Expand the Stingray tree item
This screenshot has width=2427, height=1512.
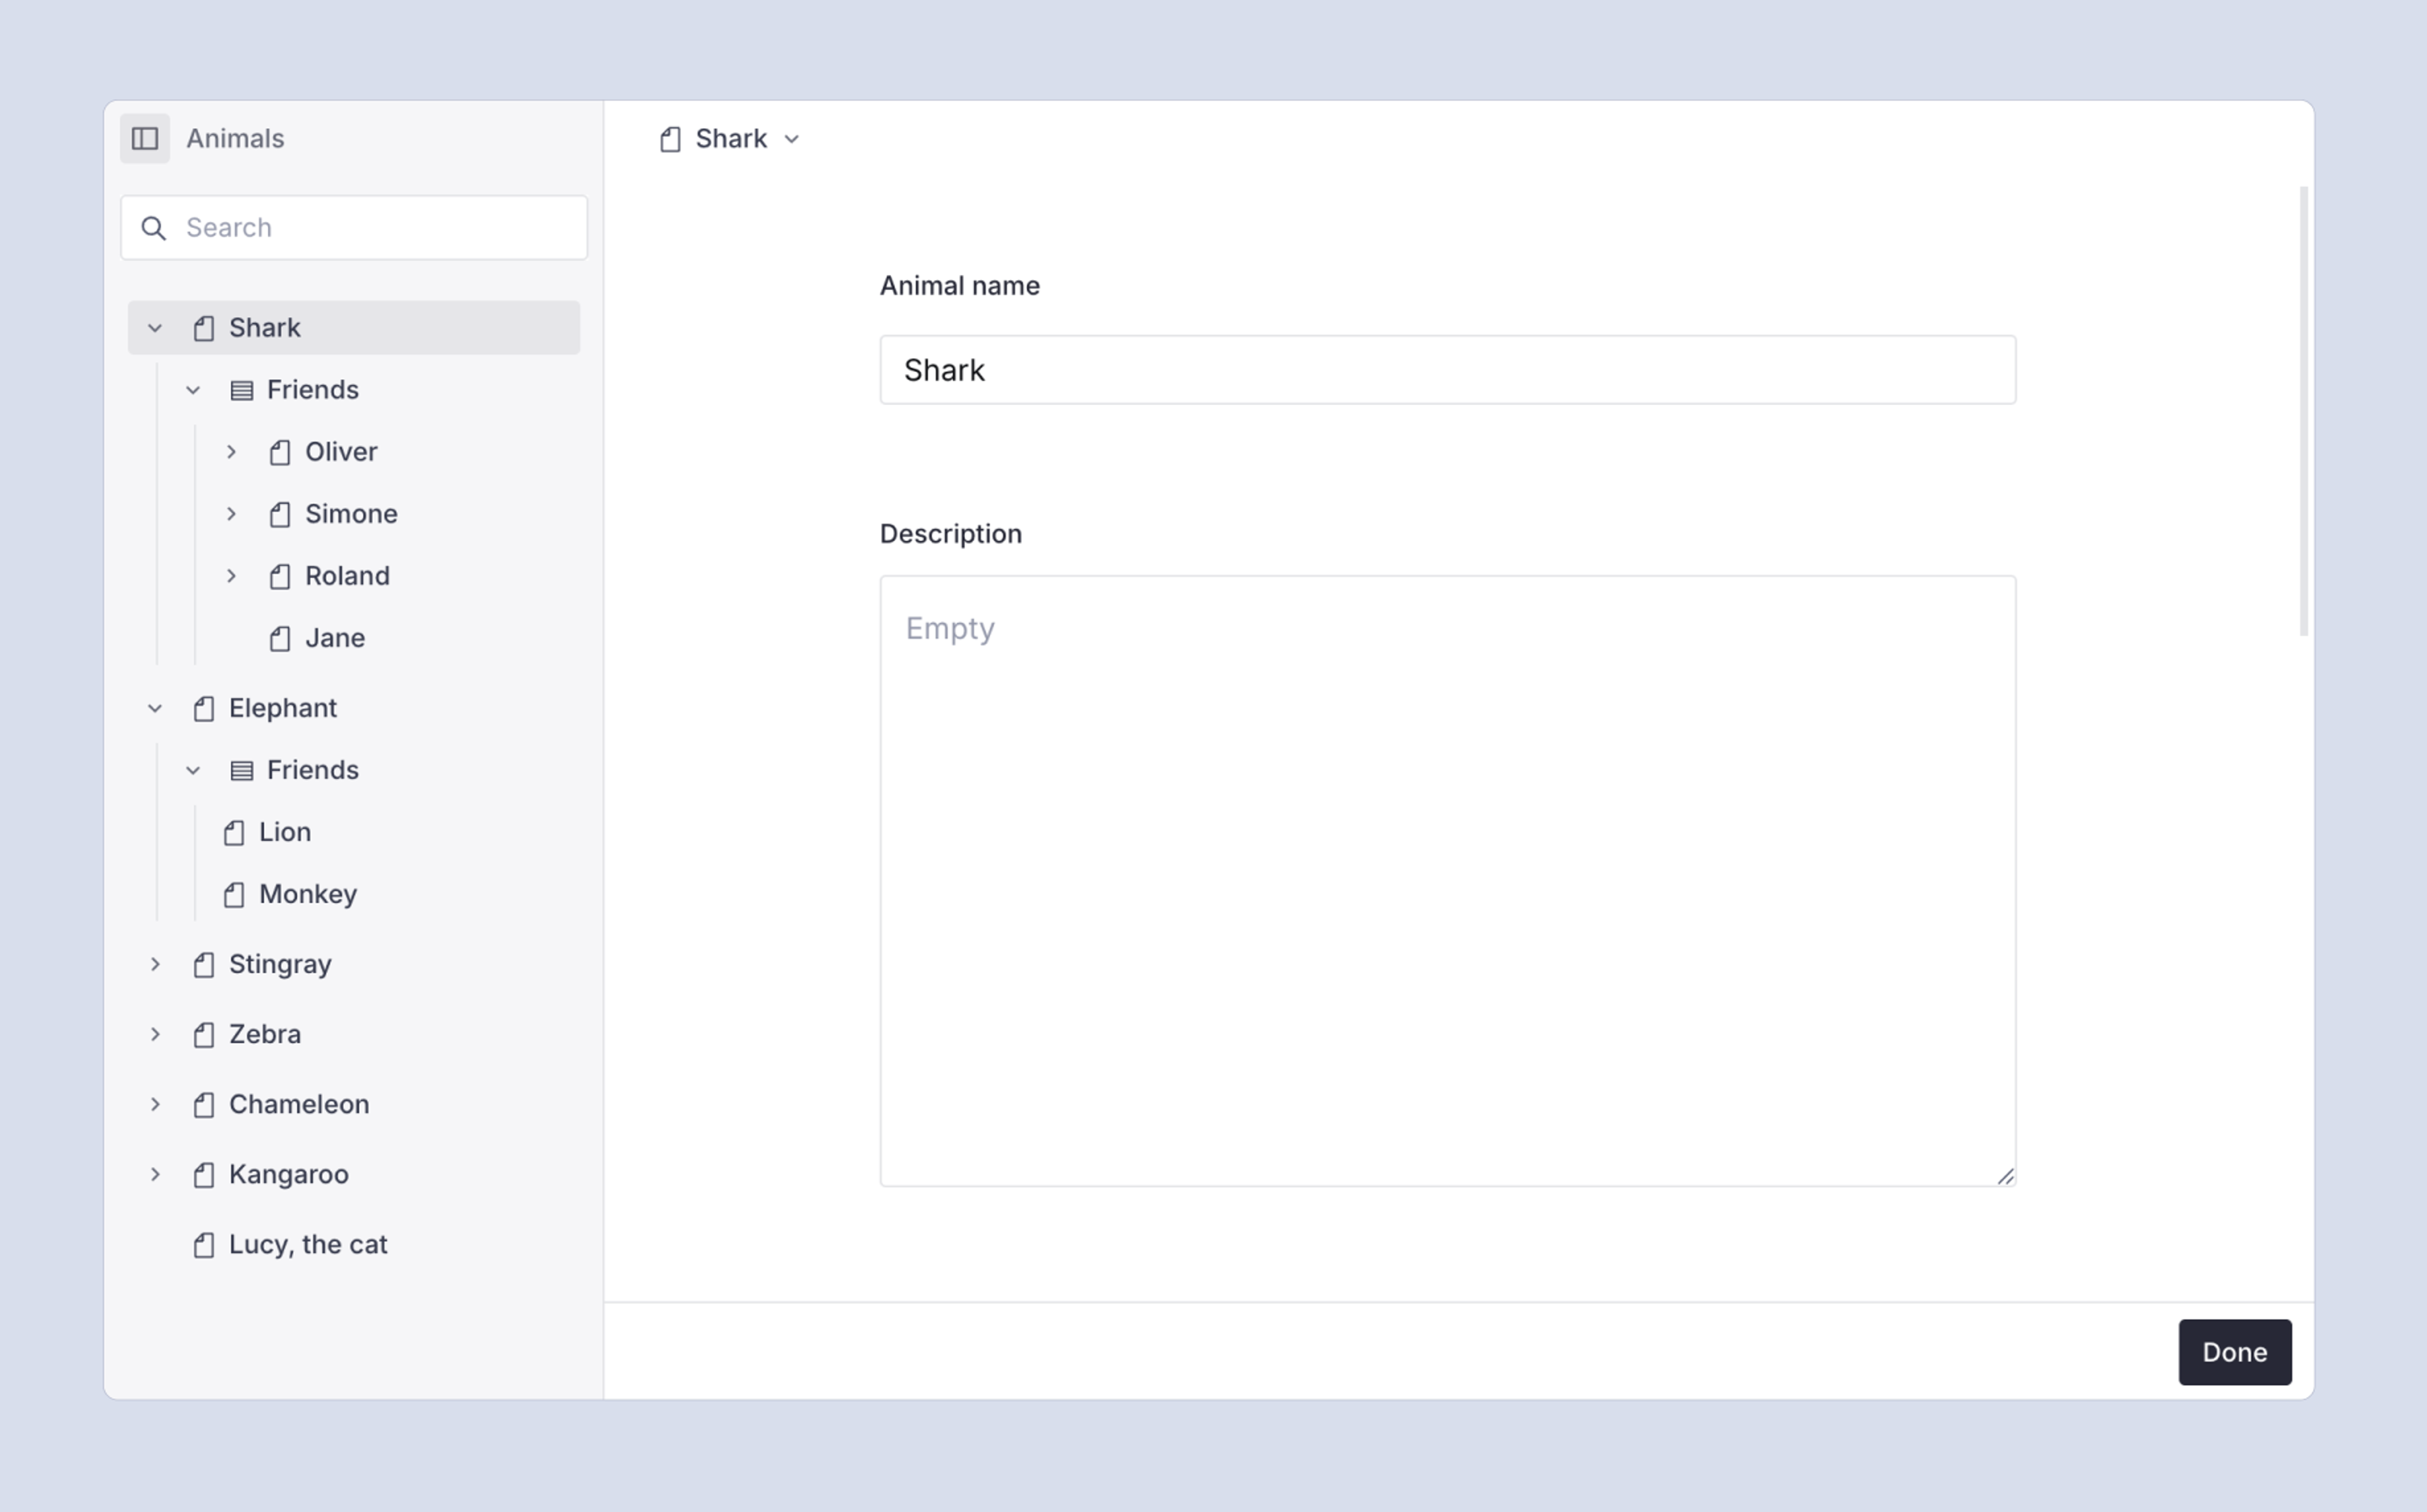coord(155,964)
